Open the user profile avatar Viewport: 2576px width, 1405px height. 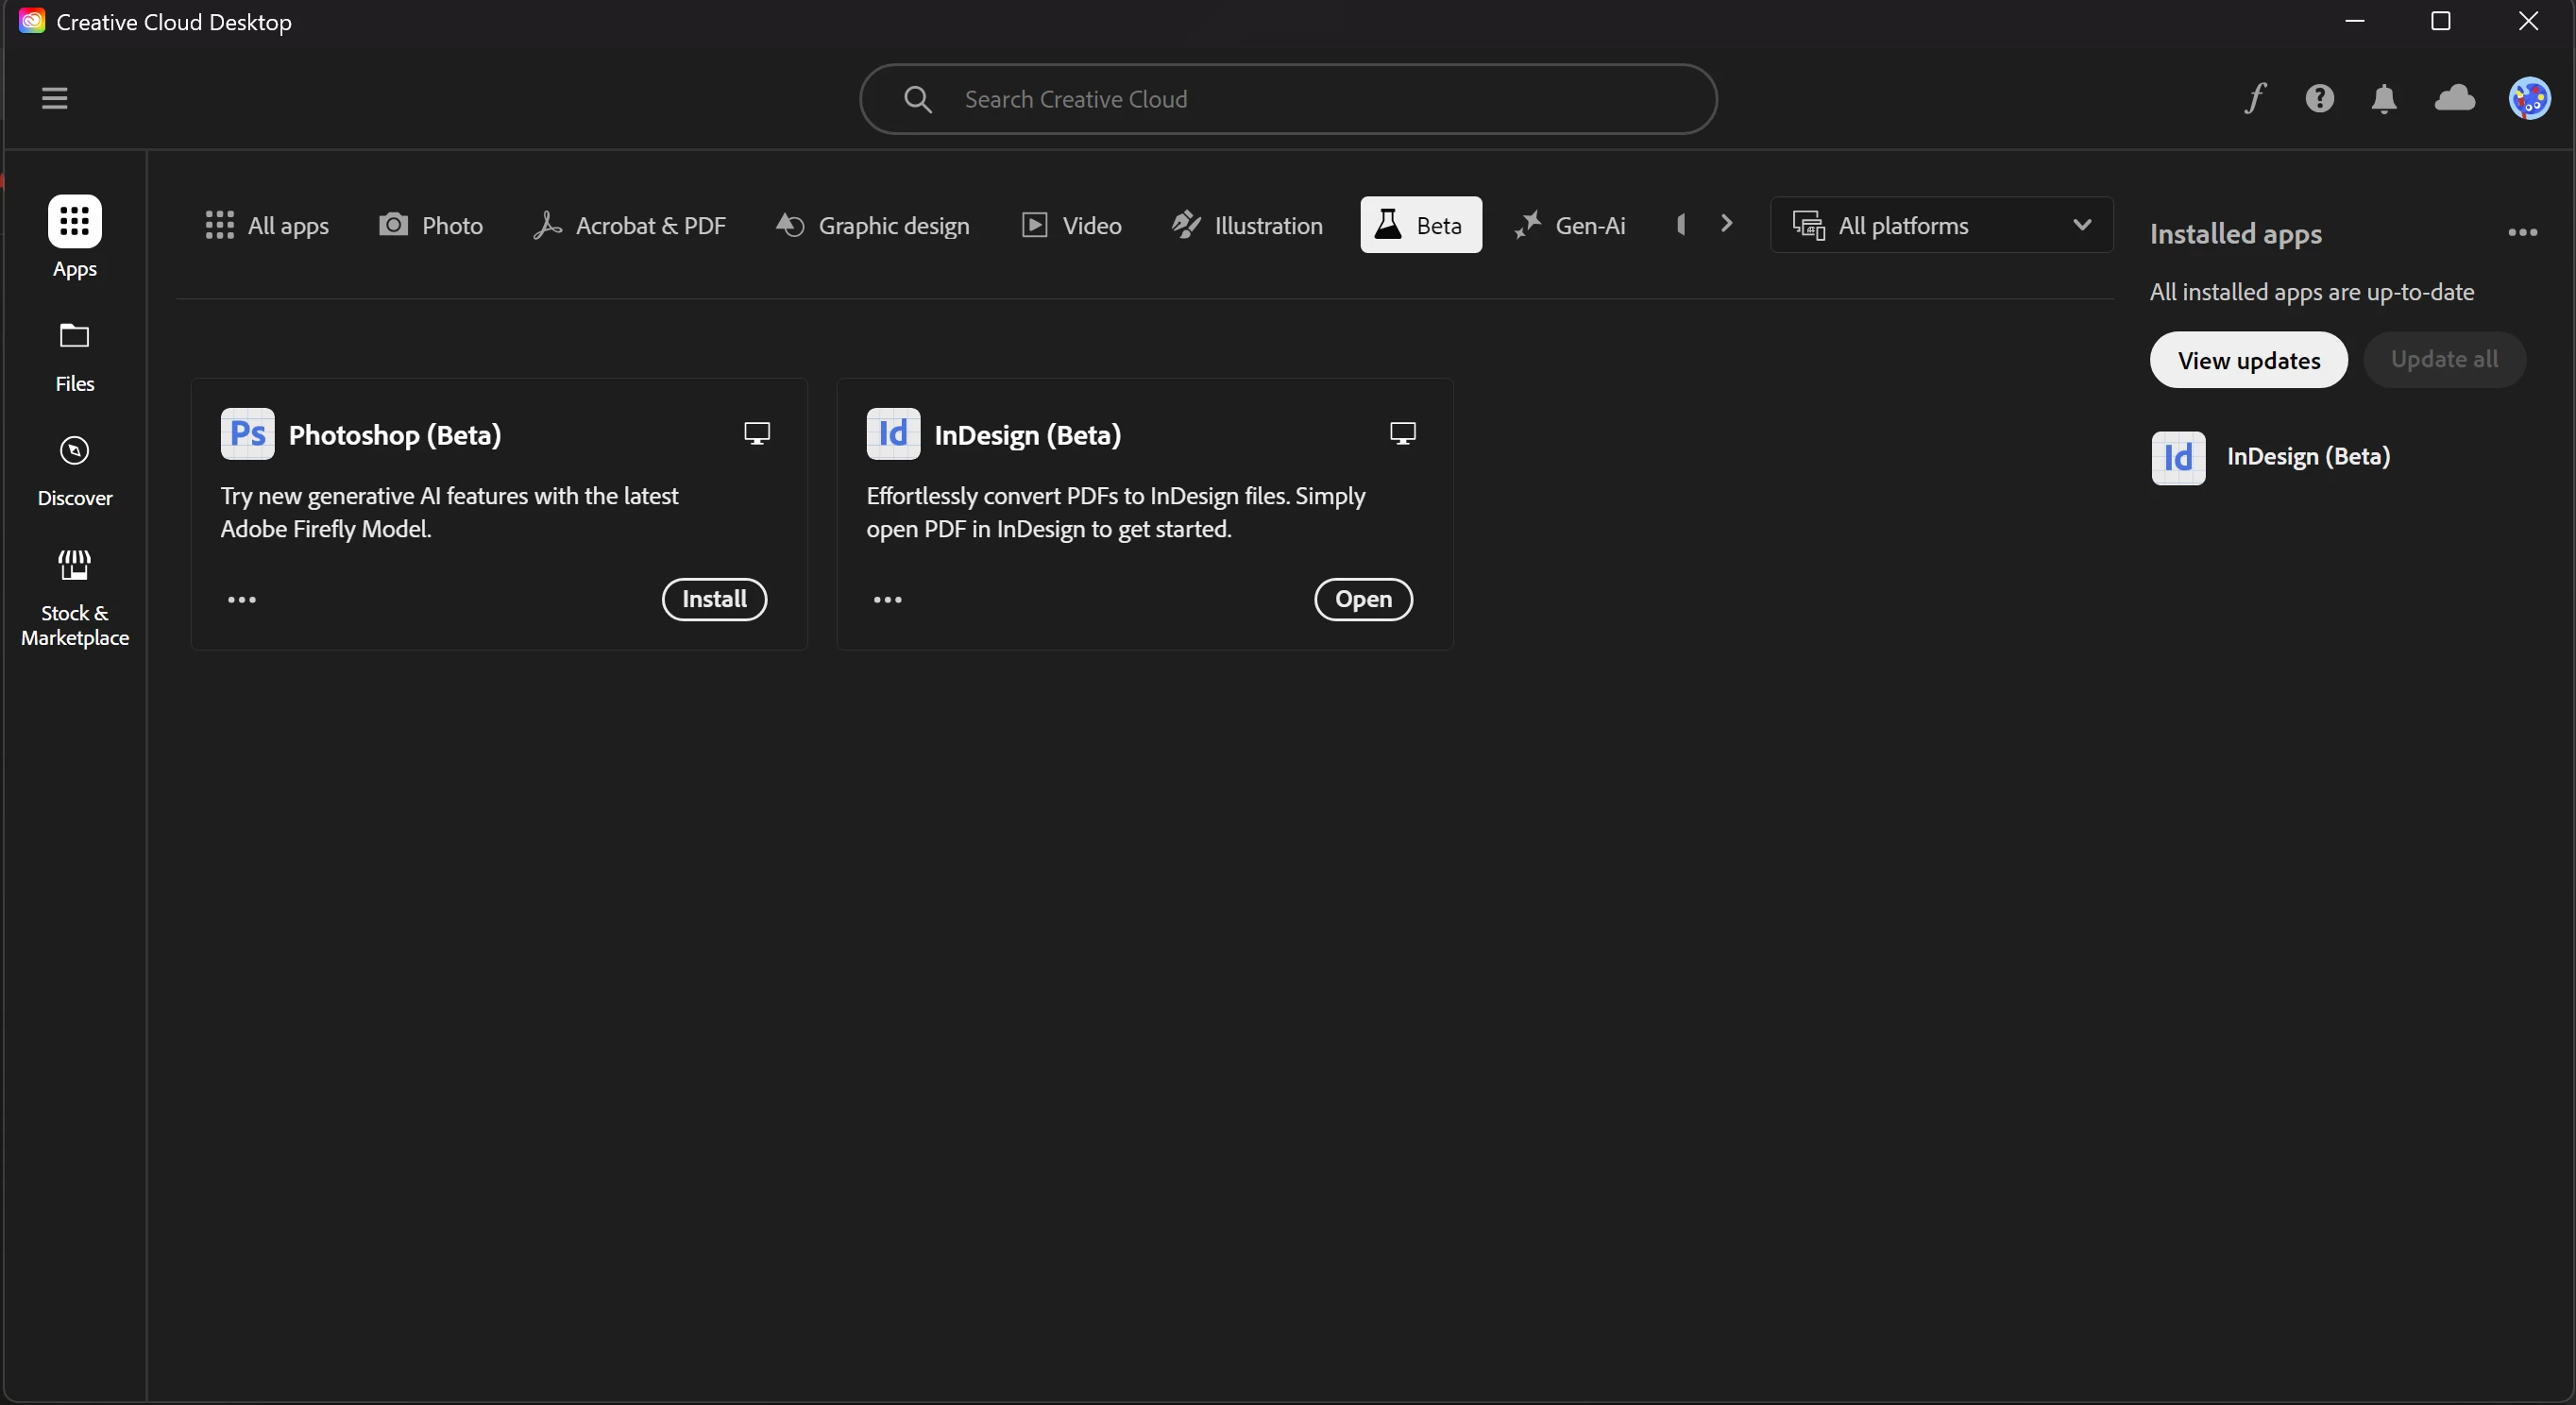[x=2529, y=98]
